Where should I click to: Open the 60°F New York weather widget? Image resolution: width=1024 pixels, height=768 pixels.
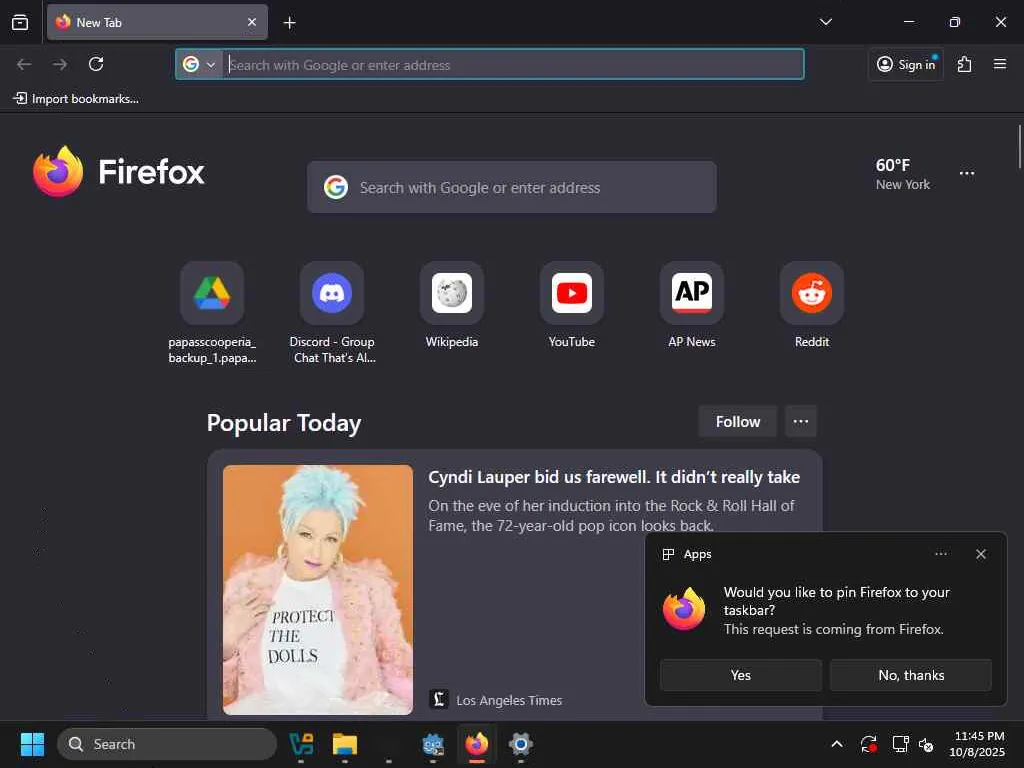(x=903, y=174)
